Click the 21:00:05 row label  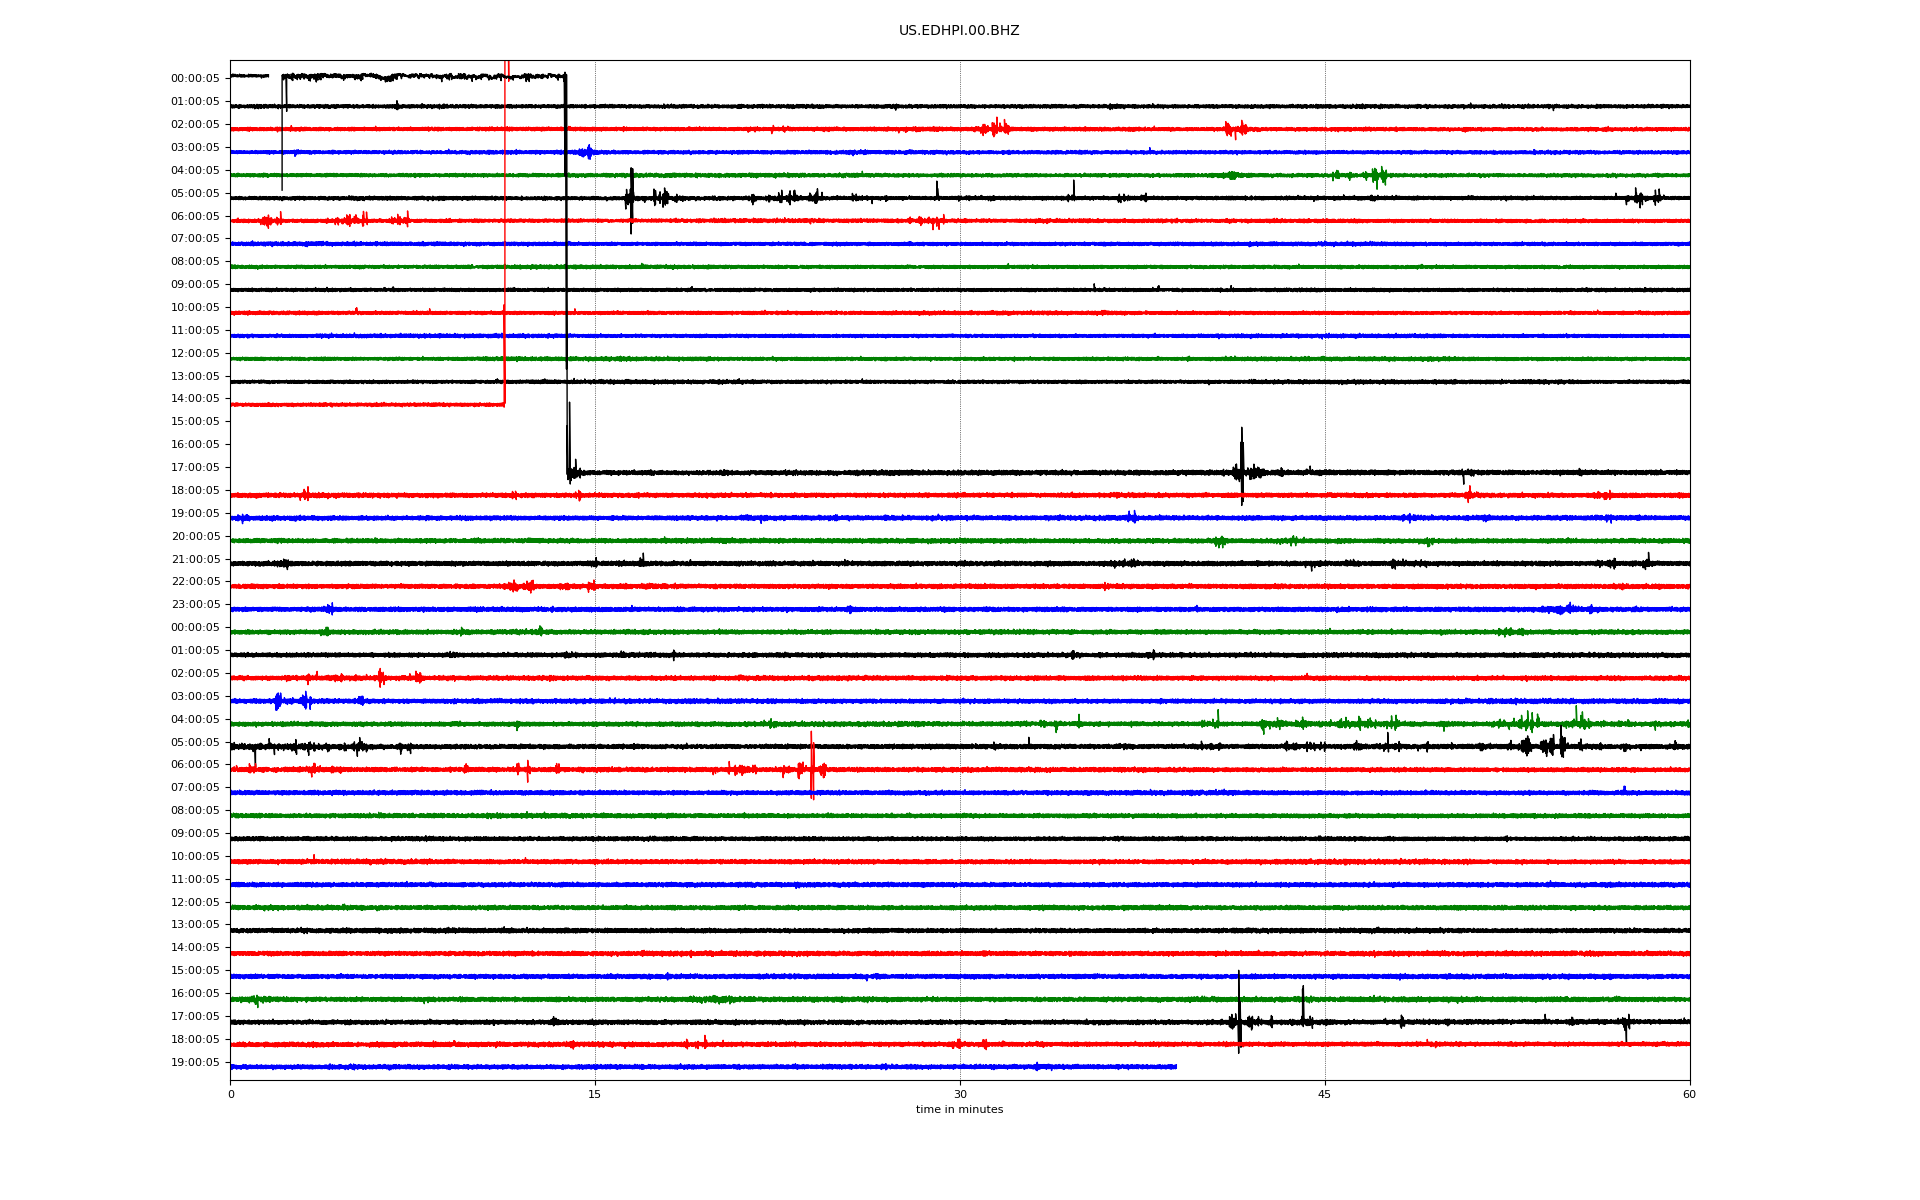pyautogui.click(x=195, y=559)
